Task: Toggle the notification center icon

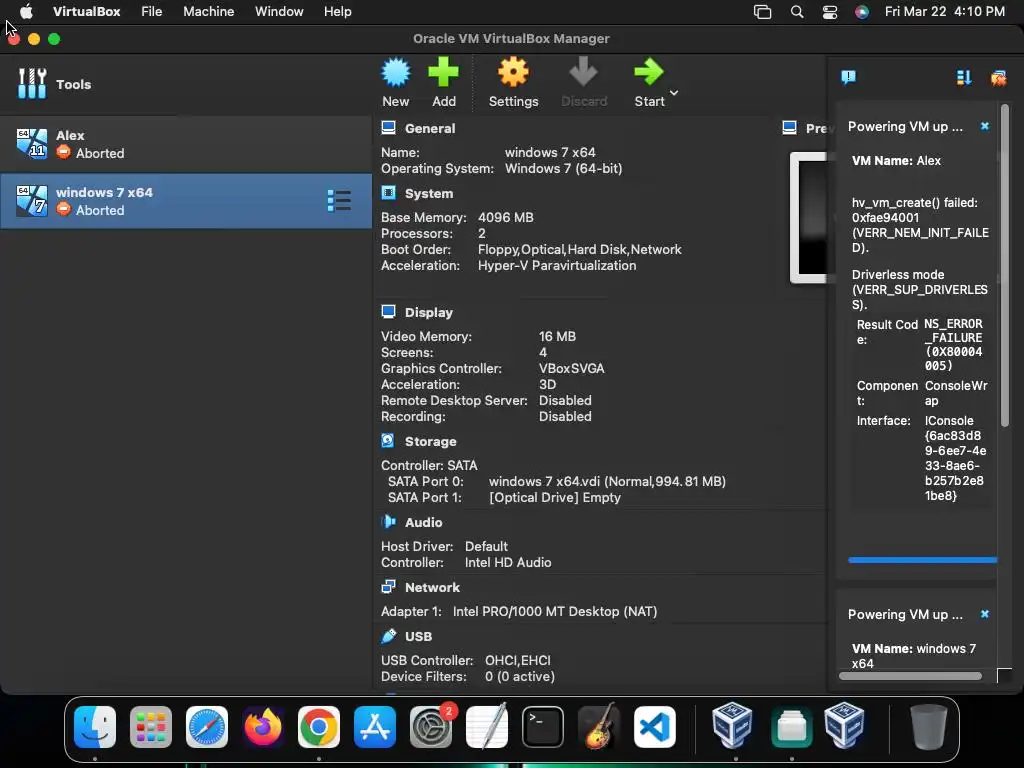Action: 848,78
